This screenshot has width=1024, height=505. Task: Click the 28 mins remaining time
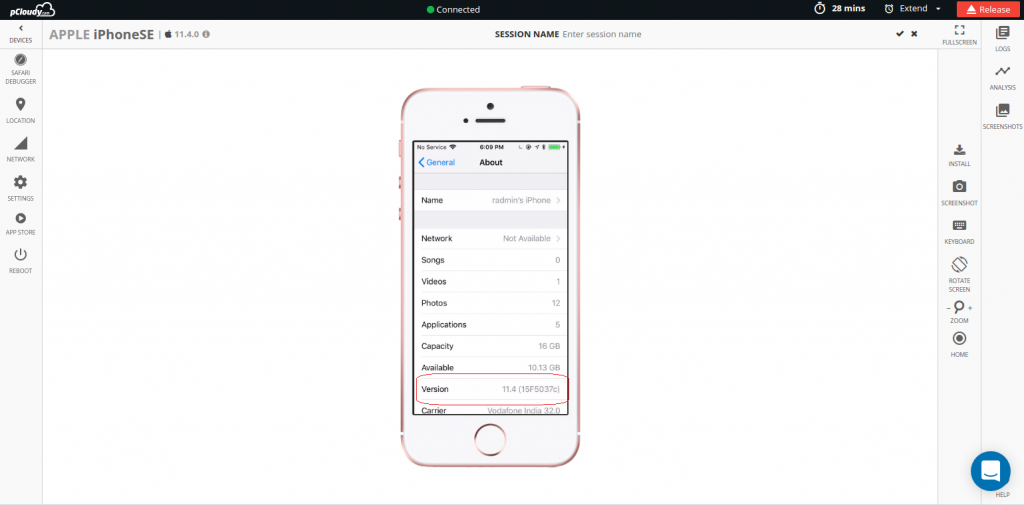pyautogui.click(x=848, y=9)
